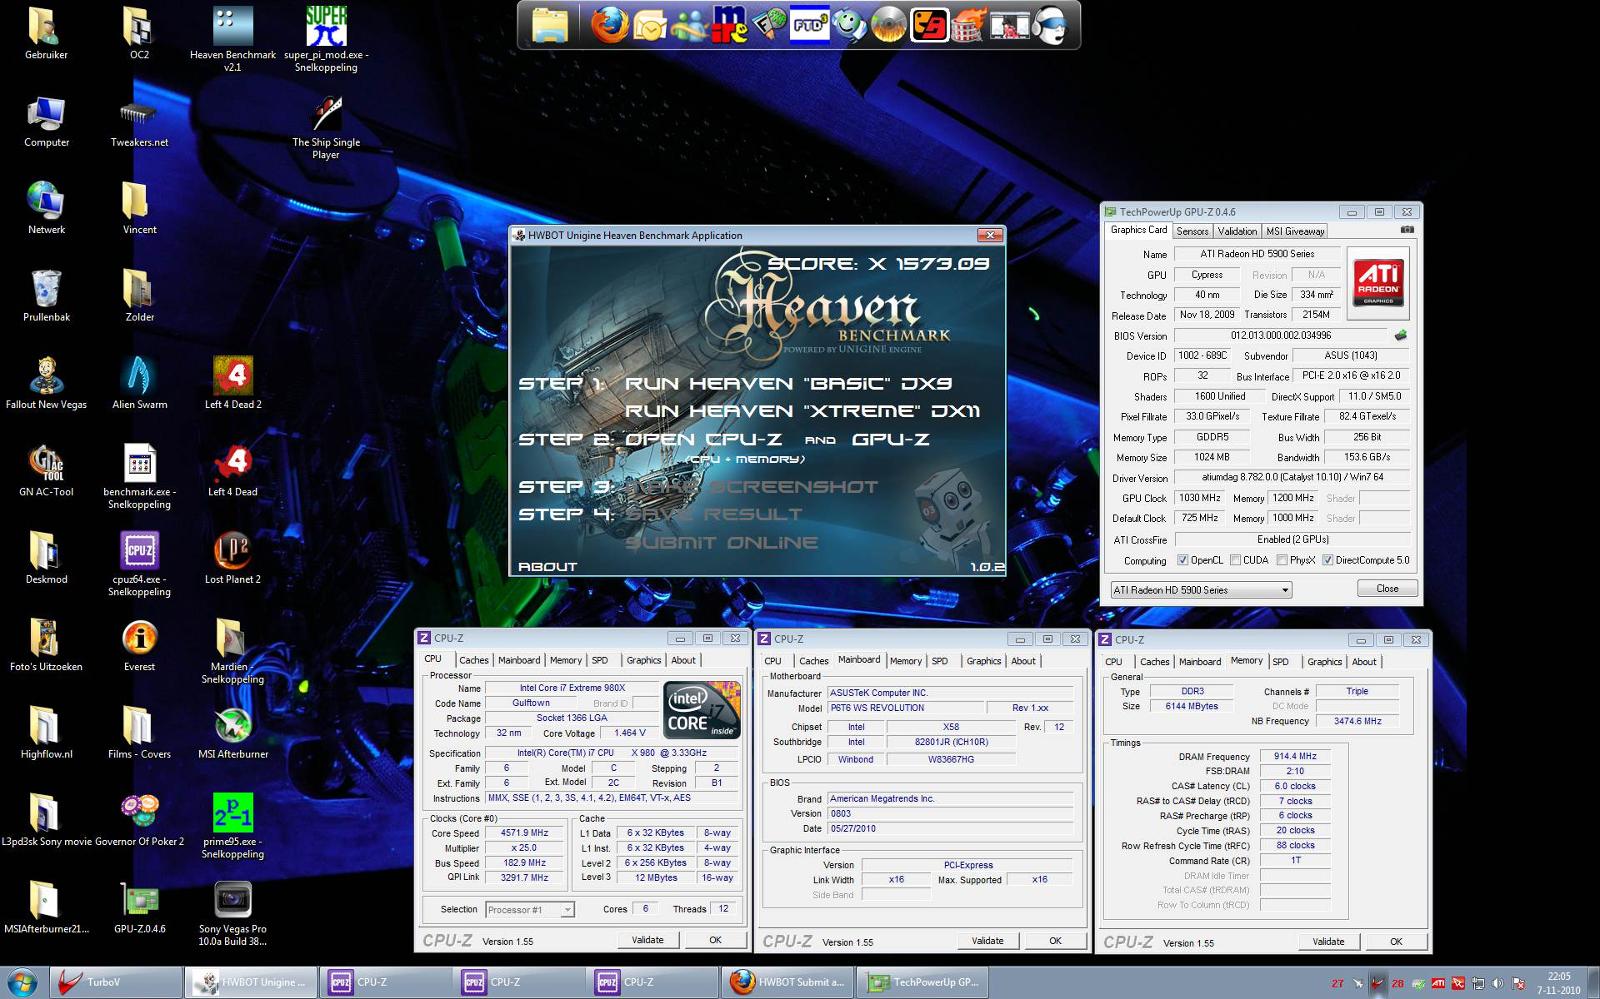Open the GN AC-Tool desktop icon
The height and width of the screenshot is (999, 1600).
click(x=46, y=470)
